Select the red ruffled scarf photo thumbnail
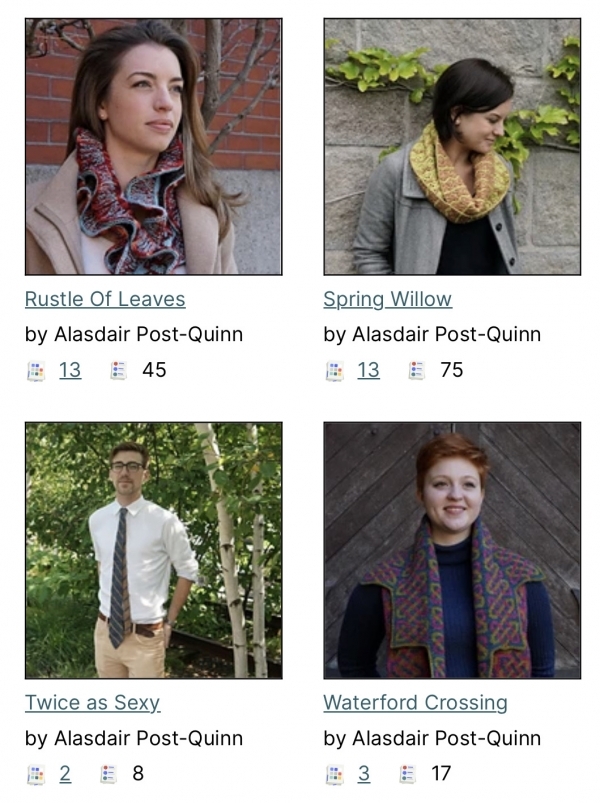Screen dimensions: 600x803 [154, 147]
